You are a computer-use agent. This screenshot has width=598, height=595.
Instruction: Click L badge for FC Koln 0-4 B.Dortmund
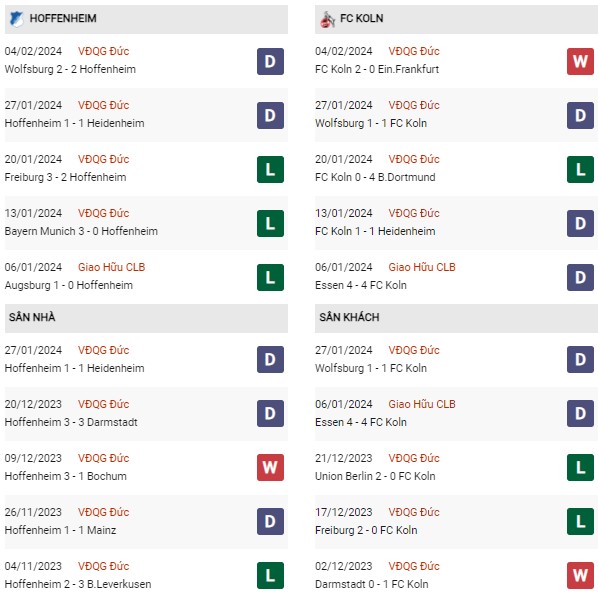[x=580, y=169]
